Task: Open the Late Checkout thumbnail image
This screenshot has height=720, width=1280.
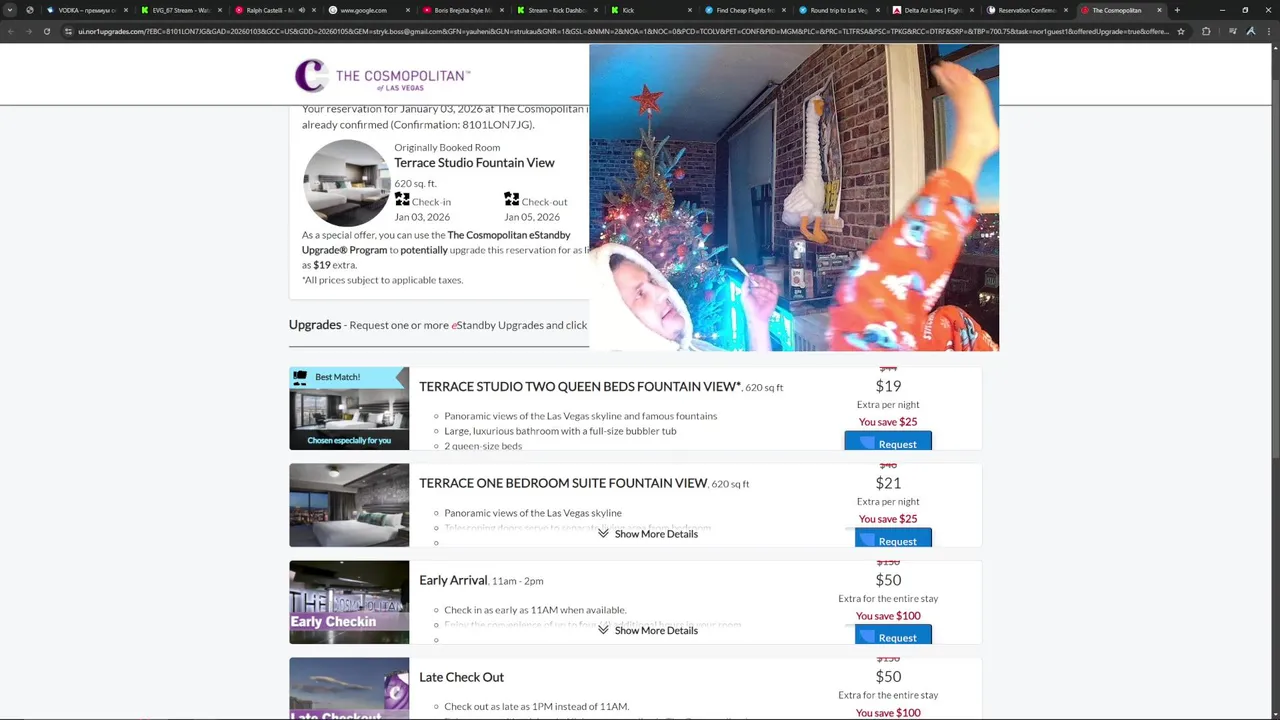Action: [349, 688]
